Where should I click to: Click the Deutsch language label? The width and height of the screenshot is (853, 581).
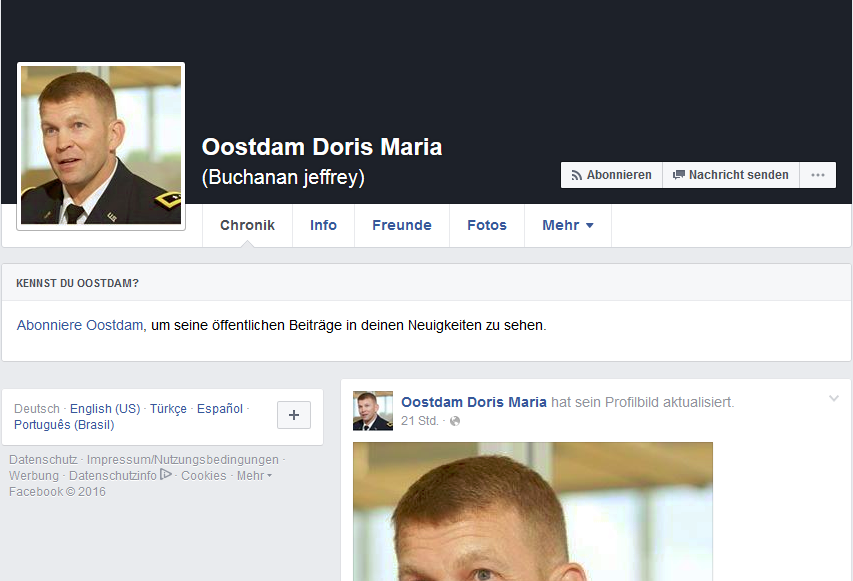click(37, 409)
